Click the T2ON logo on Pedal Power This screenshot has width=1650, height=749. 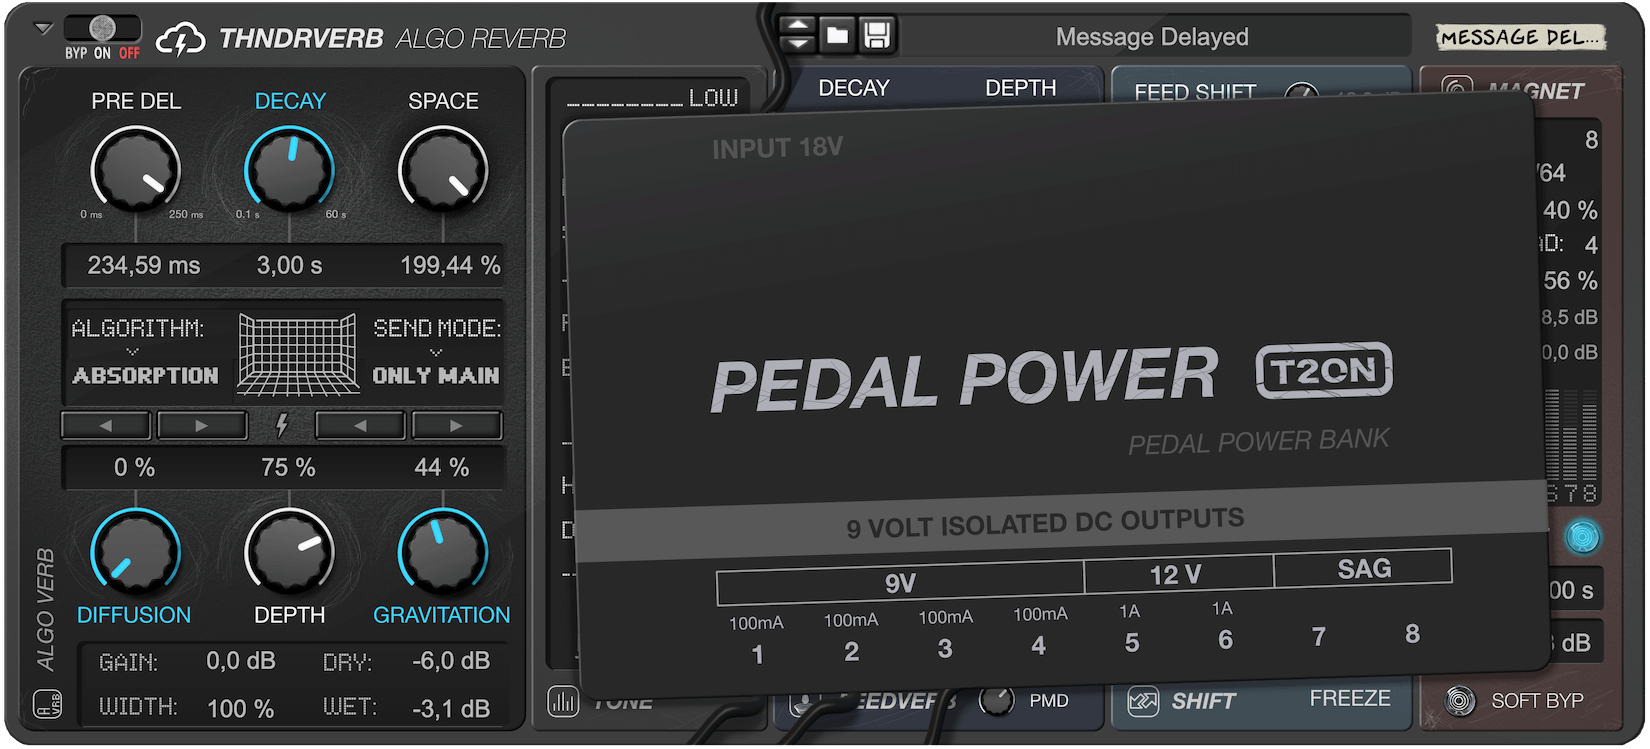click(1324, 371)
